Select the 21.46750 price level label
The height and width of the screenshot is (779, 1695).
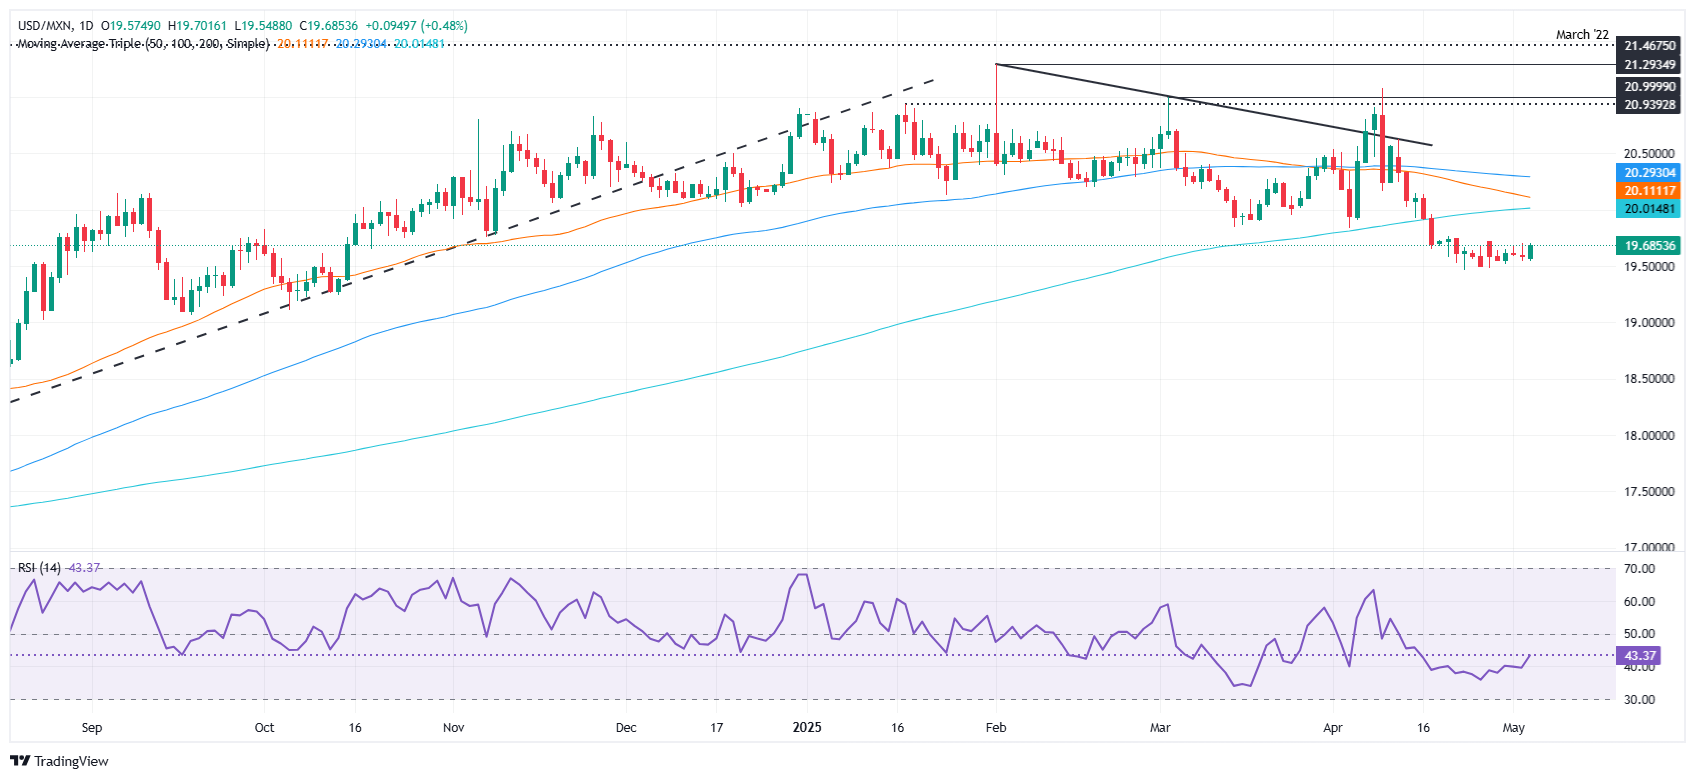pos(1648,46)
